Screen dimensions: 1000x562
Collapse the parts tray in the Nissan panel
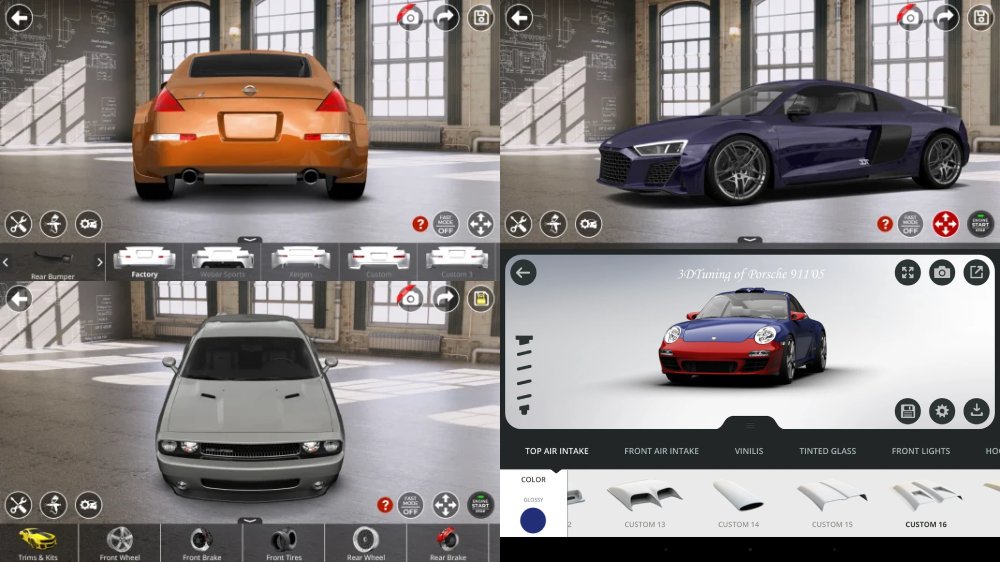250,240
